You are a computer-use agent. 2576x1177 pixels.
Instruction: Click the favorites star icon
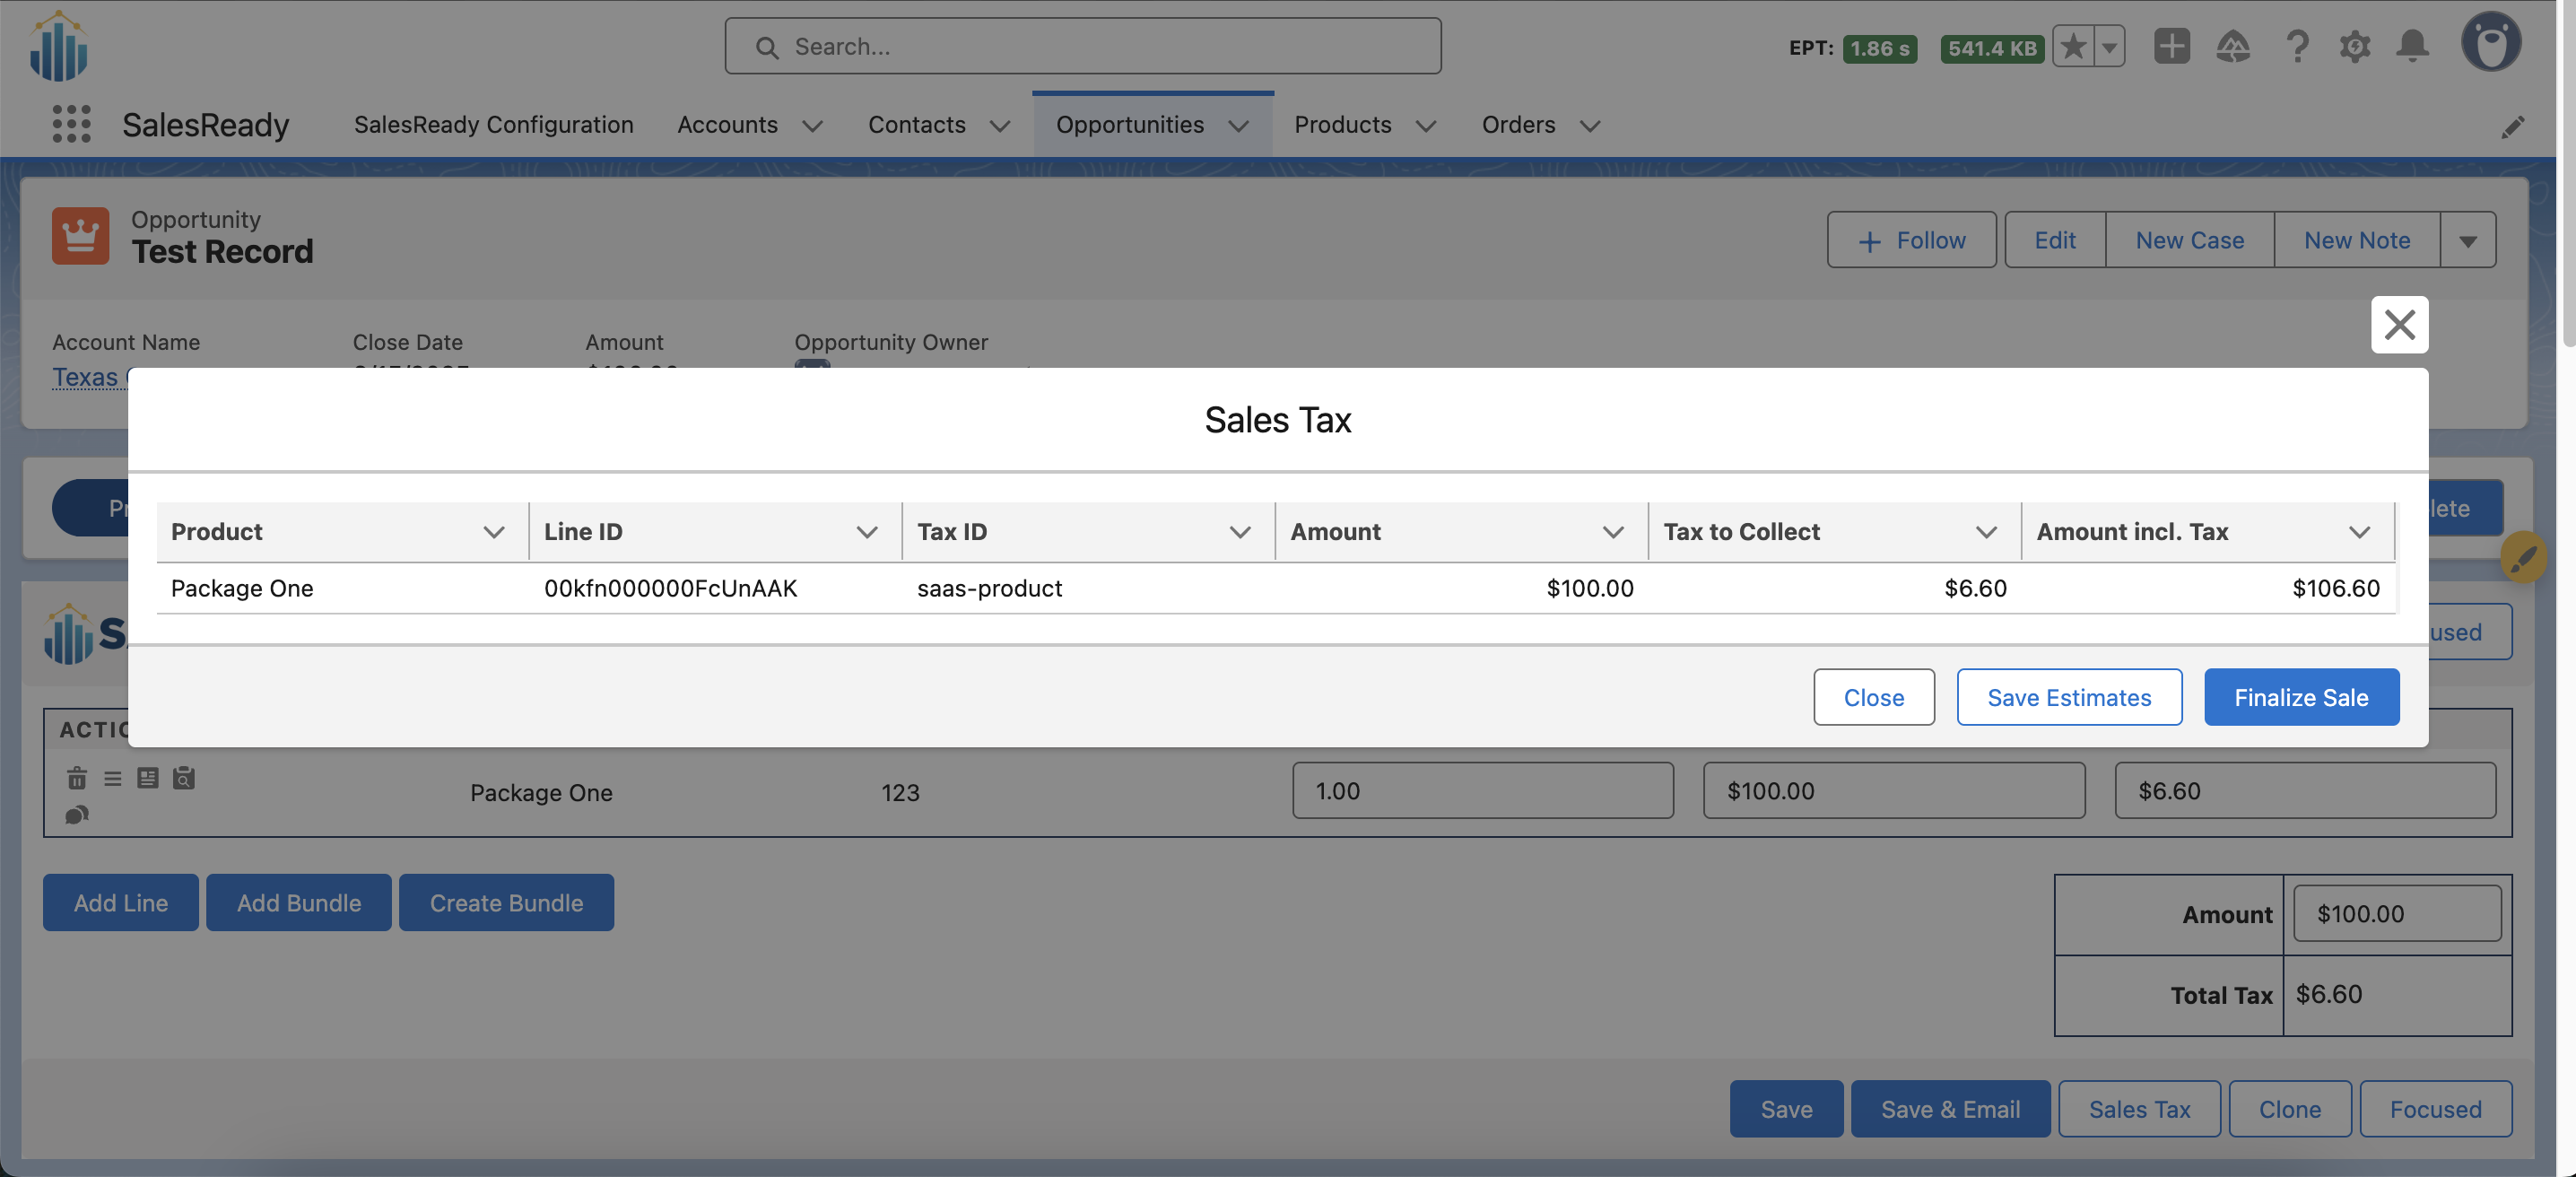[2073, 46]
